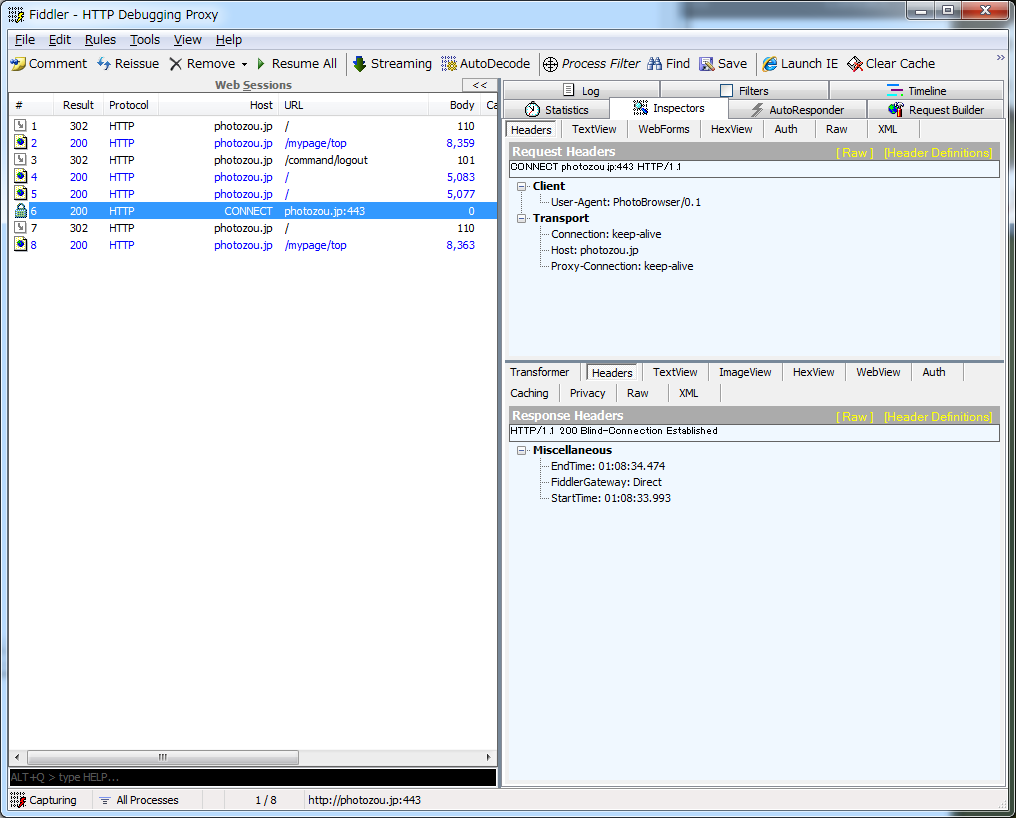Click the Remove X icon
This screenshot has height=818, width=1016.
pyautogui.click(x=176, y=64)
